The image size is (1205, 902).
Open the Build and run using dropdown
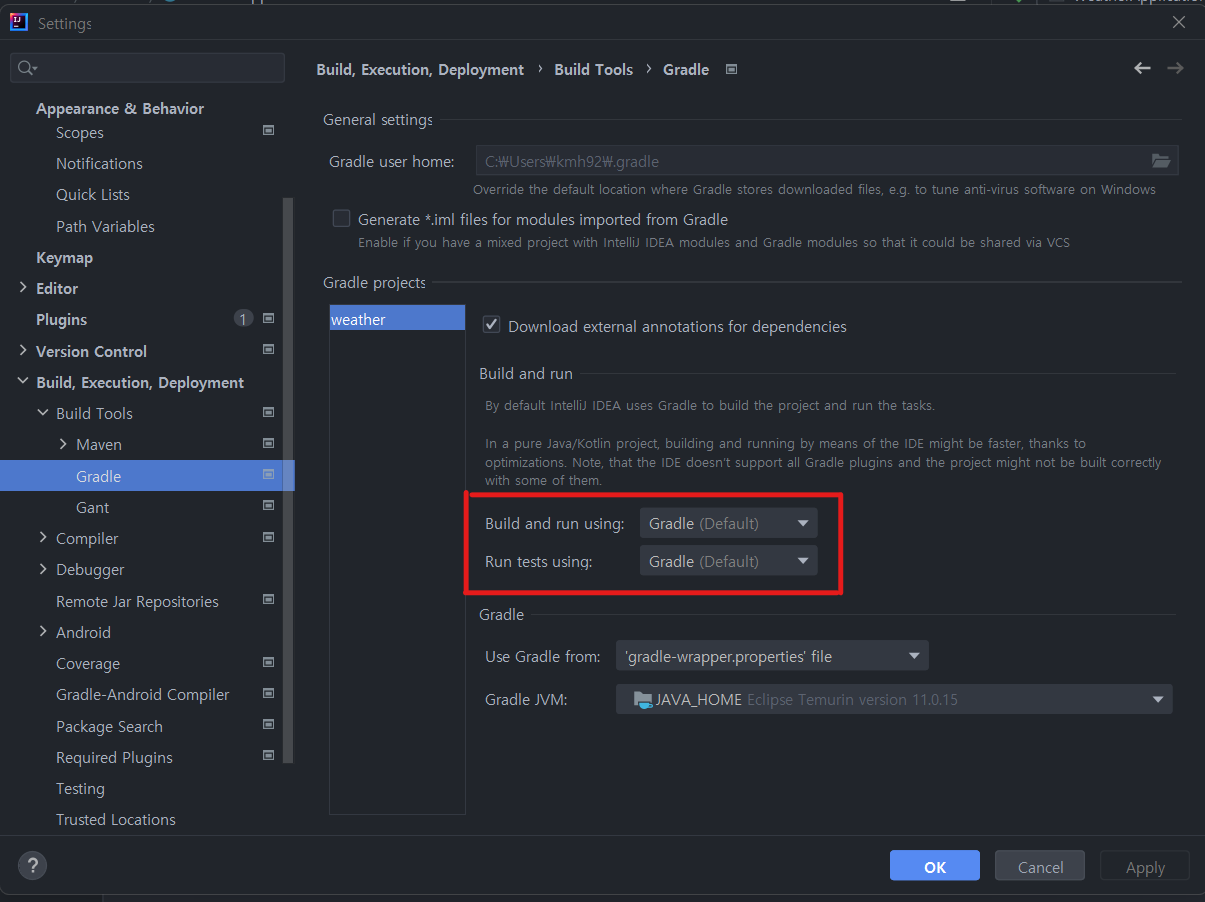coord(728,523)
